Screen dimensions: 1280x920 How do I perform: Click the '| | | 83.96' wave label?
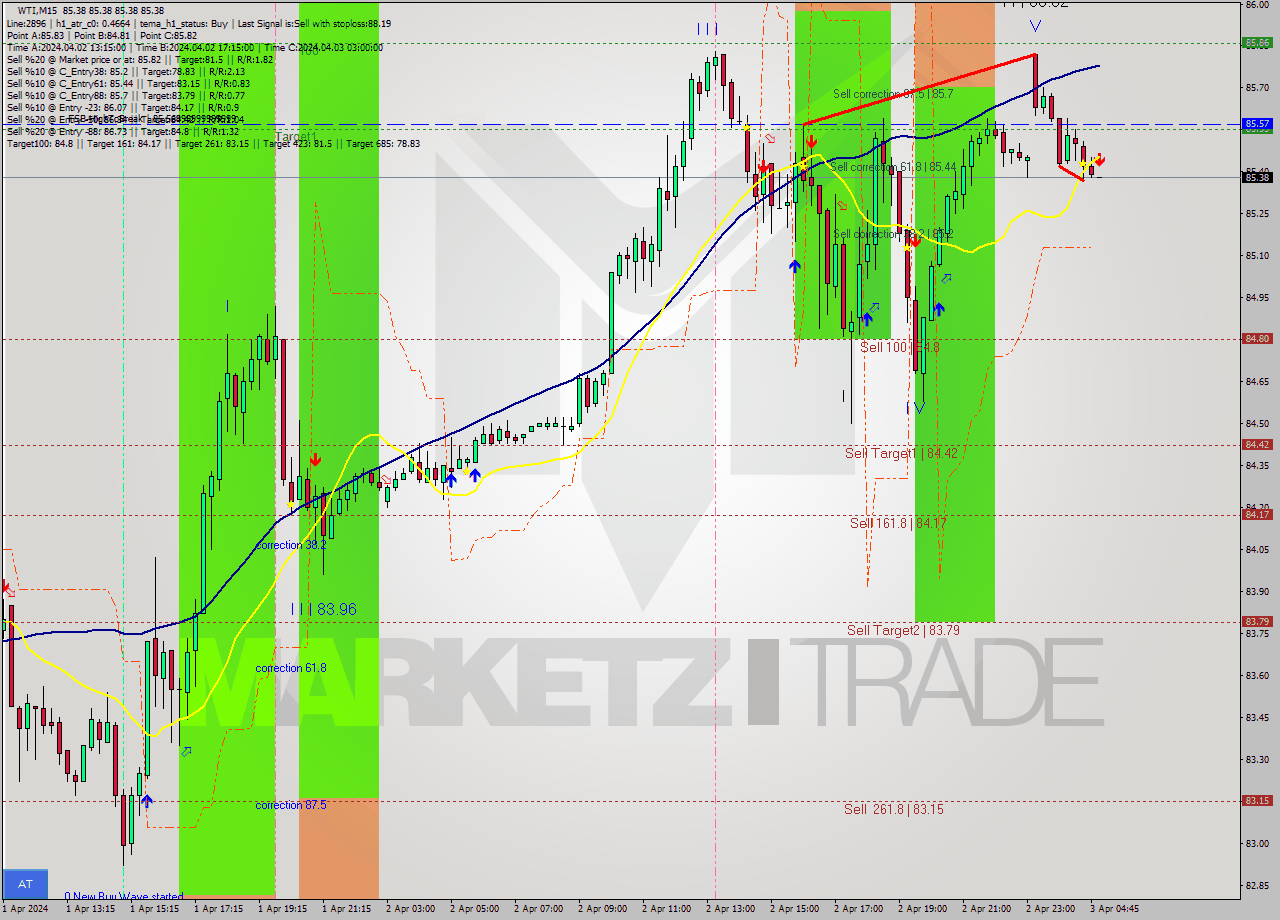[x=323, y=609]
